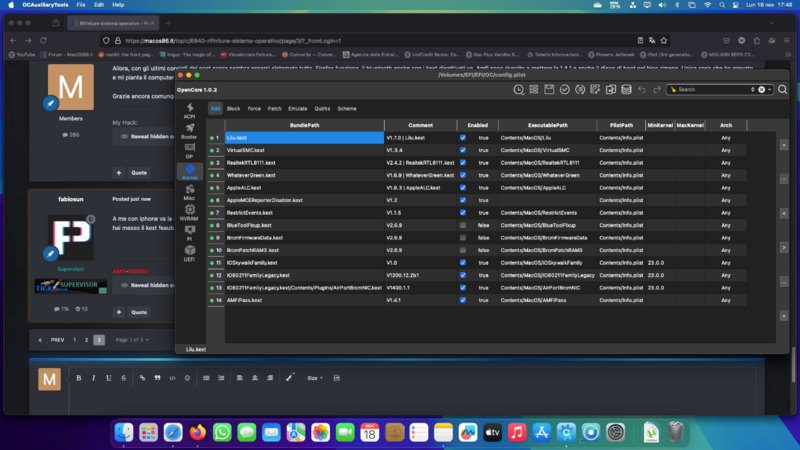
Task: Click the fabiosun username link
Action: 71,199
